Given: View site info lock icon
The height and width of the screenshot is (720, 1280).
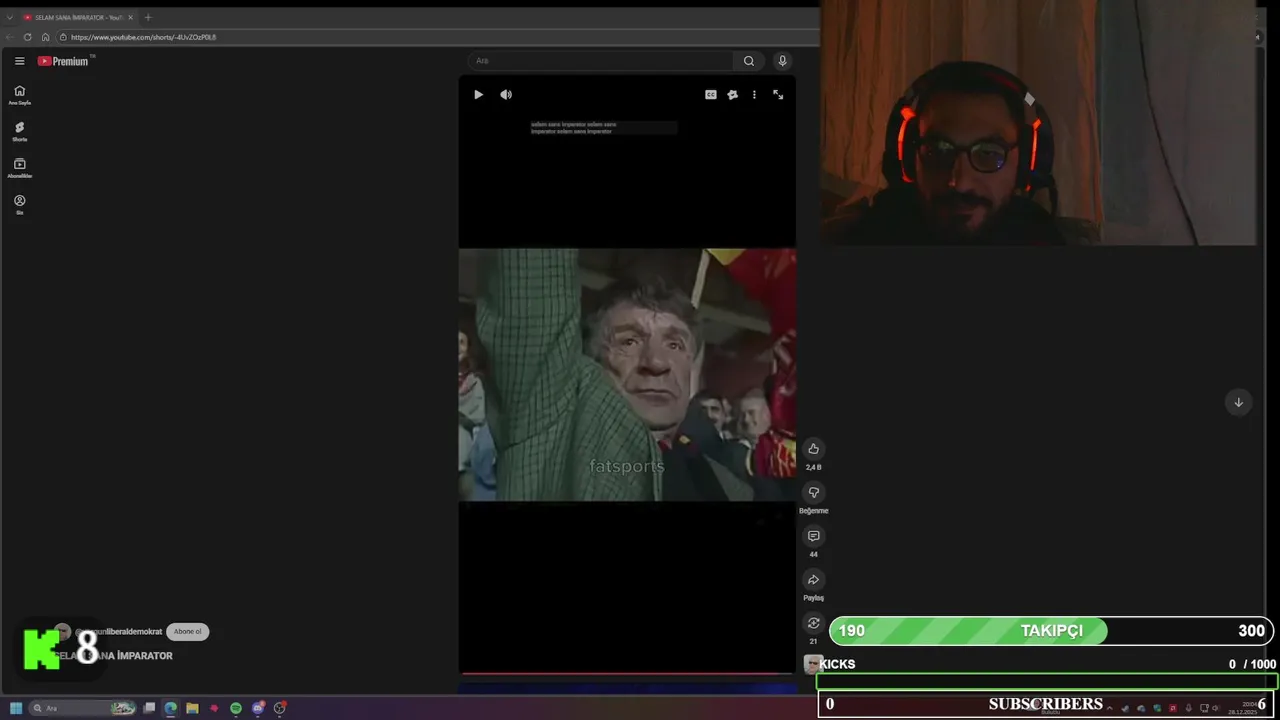Looking at the screenshot, I should [x=62, y=37].
